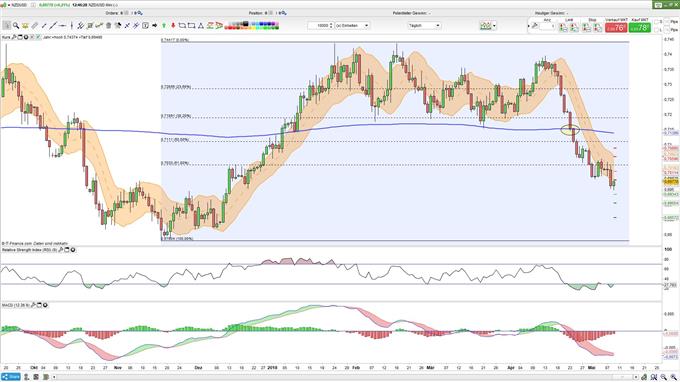This screenshot has height=382, width=680.
Task: Detach the MACD panel into a window
Action: tap(39, 305)
